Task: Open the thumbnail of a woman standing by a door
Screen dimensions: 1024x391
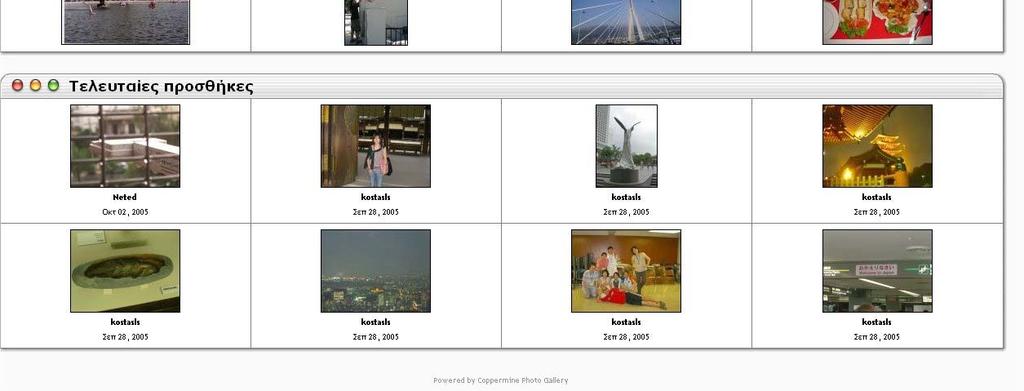Action: 376,146
